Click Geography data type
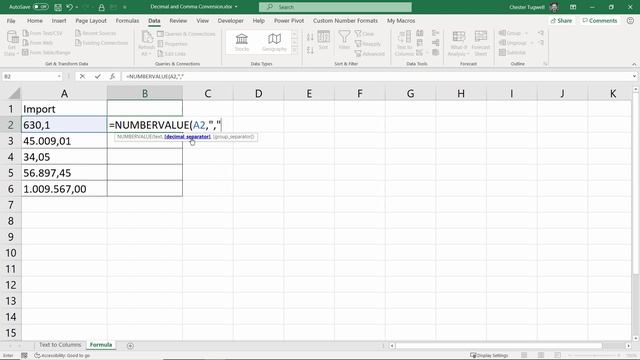The image size is (640, 360). pos(274,42)
